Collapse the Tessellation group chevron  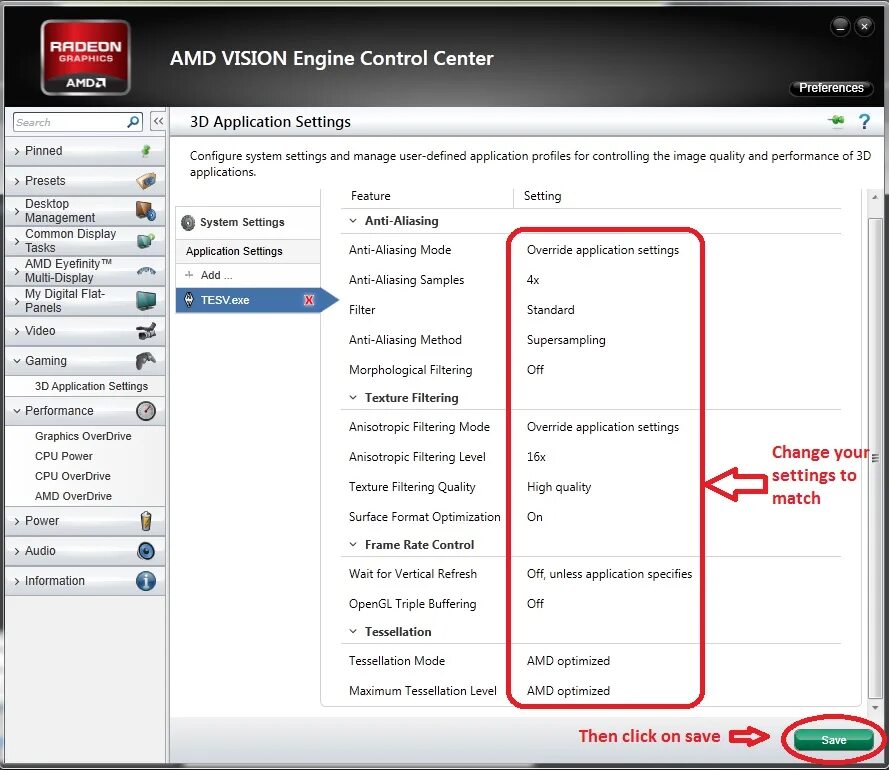point(353,631)
